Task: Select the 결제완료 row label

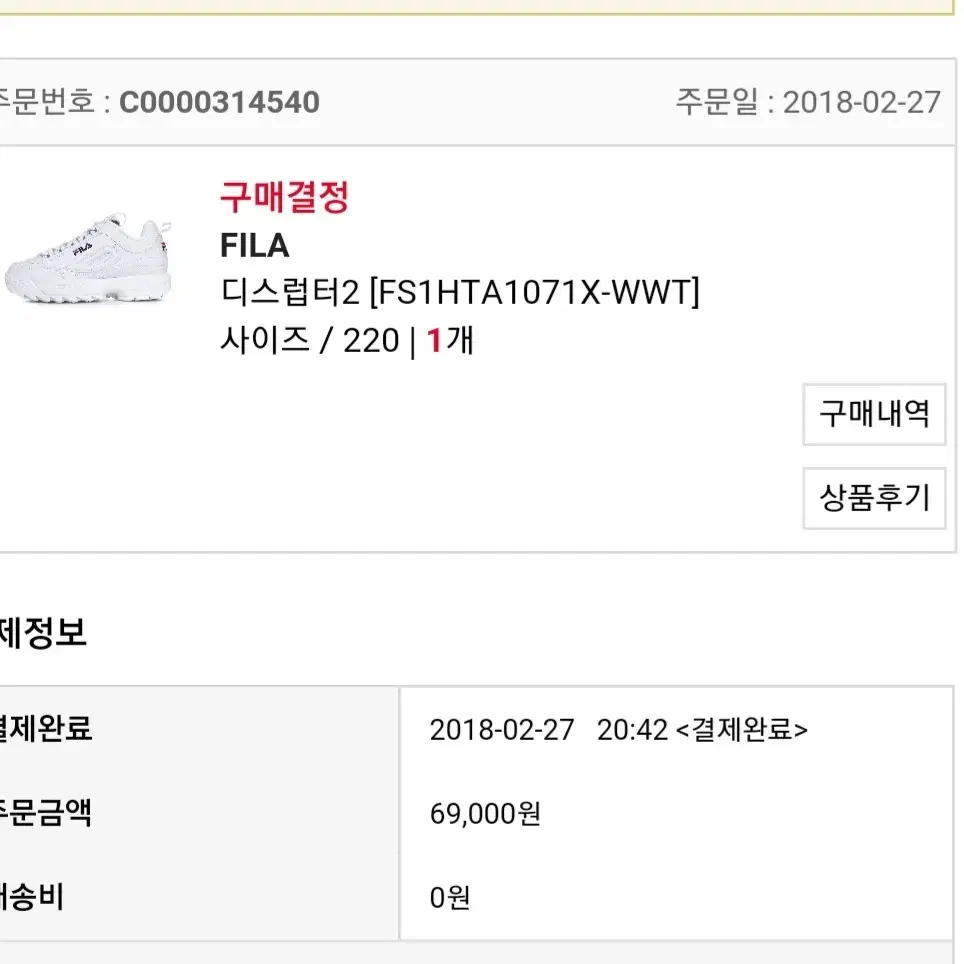Action: pos(45,729)
